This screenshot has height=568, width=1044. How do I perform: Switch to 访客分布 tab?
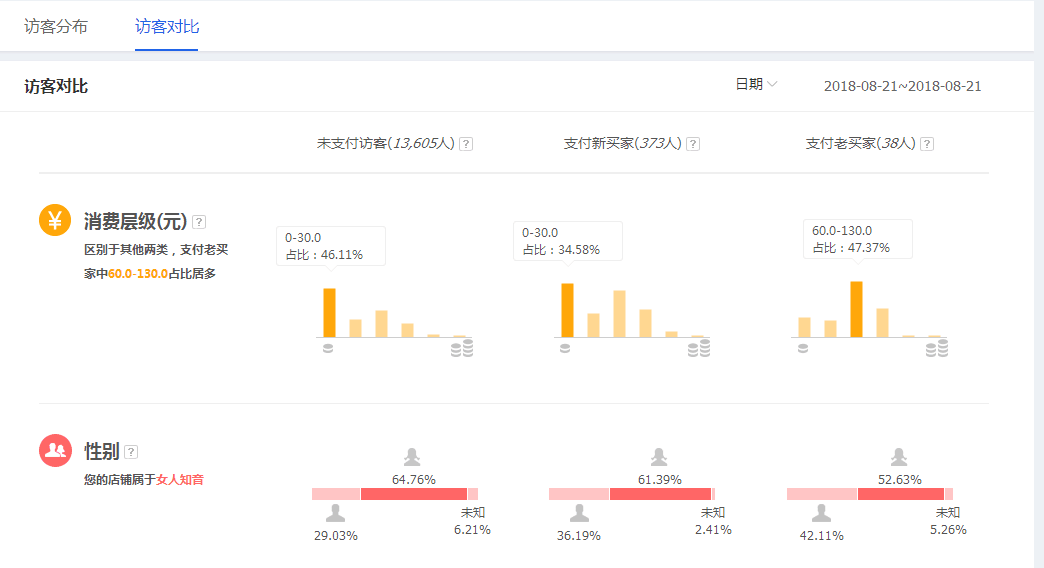[56, 27]
